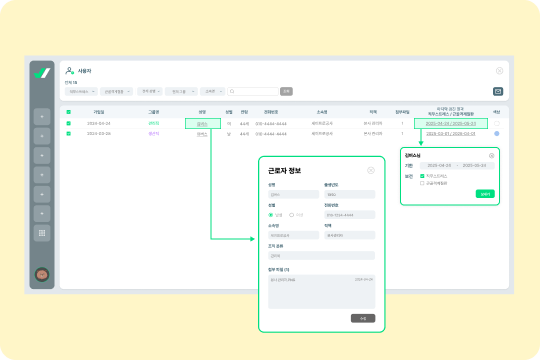
Task: Check the empty checkbox option in the period popup
Action: pyautogui.click(x=422, y=183)
